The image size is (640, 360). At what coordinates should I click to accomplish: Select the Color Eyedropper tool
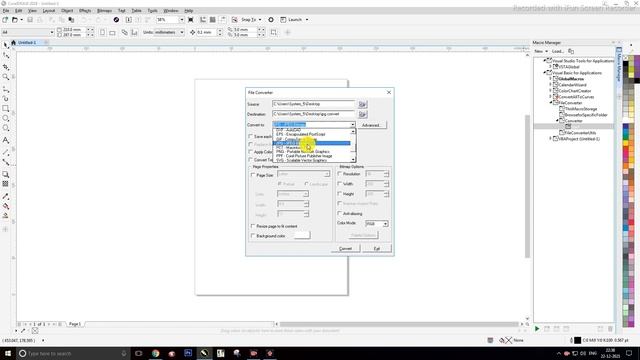point(6,196)
